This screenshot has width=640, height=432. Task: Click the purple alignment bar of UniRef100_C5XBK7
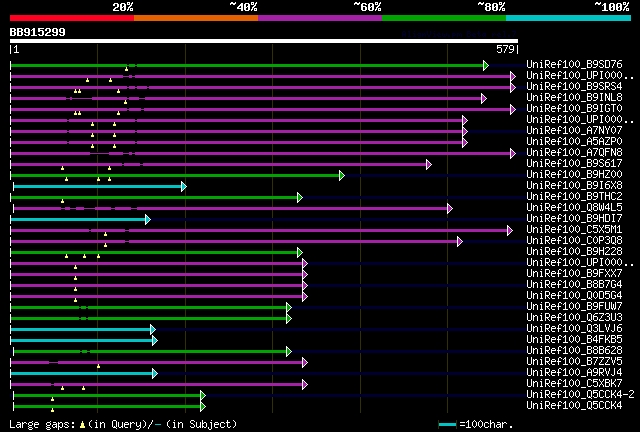[x=158, y=385]
